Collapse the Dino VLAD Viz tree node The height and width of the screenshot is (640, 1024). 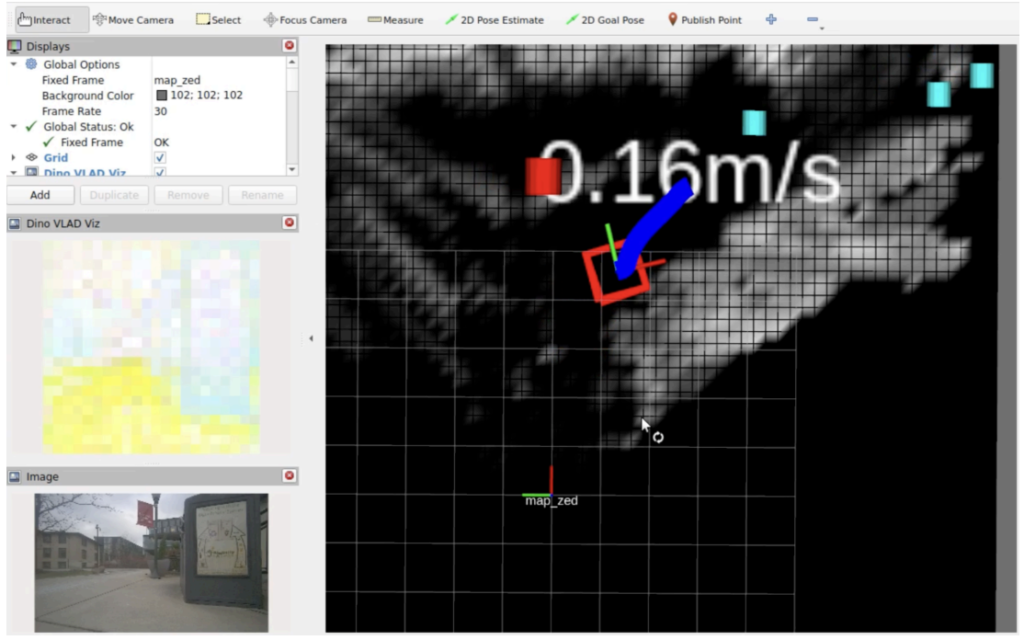13,172
